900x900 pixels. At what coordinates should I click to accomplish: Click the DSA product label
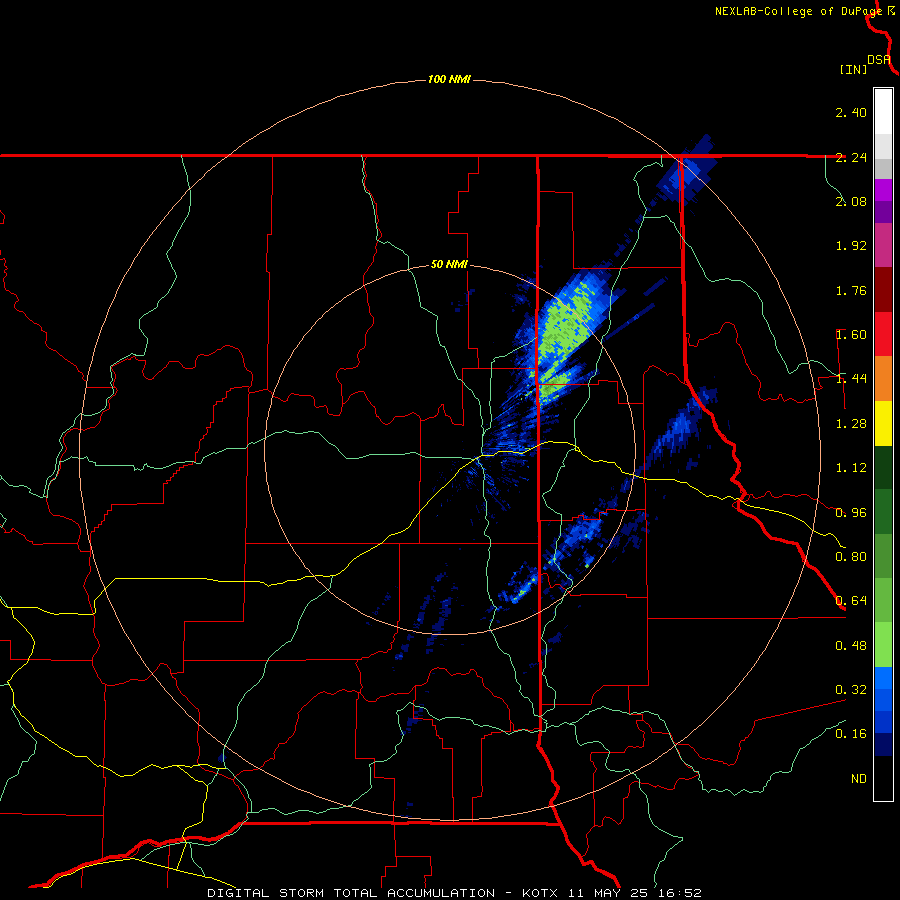(x=879, y=60)
